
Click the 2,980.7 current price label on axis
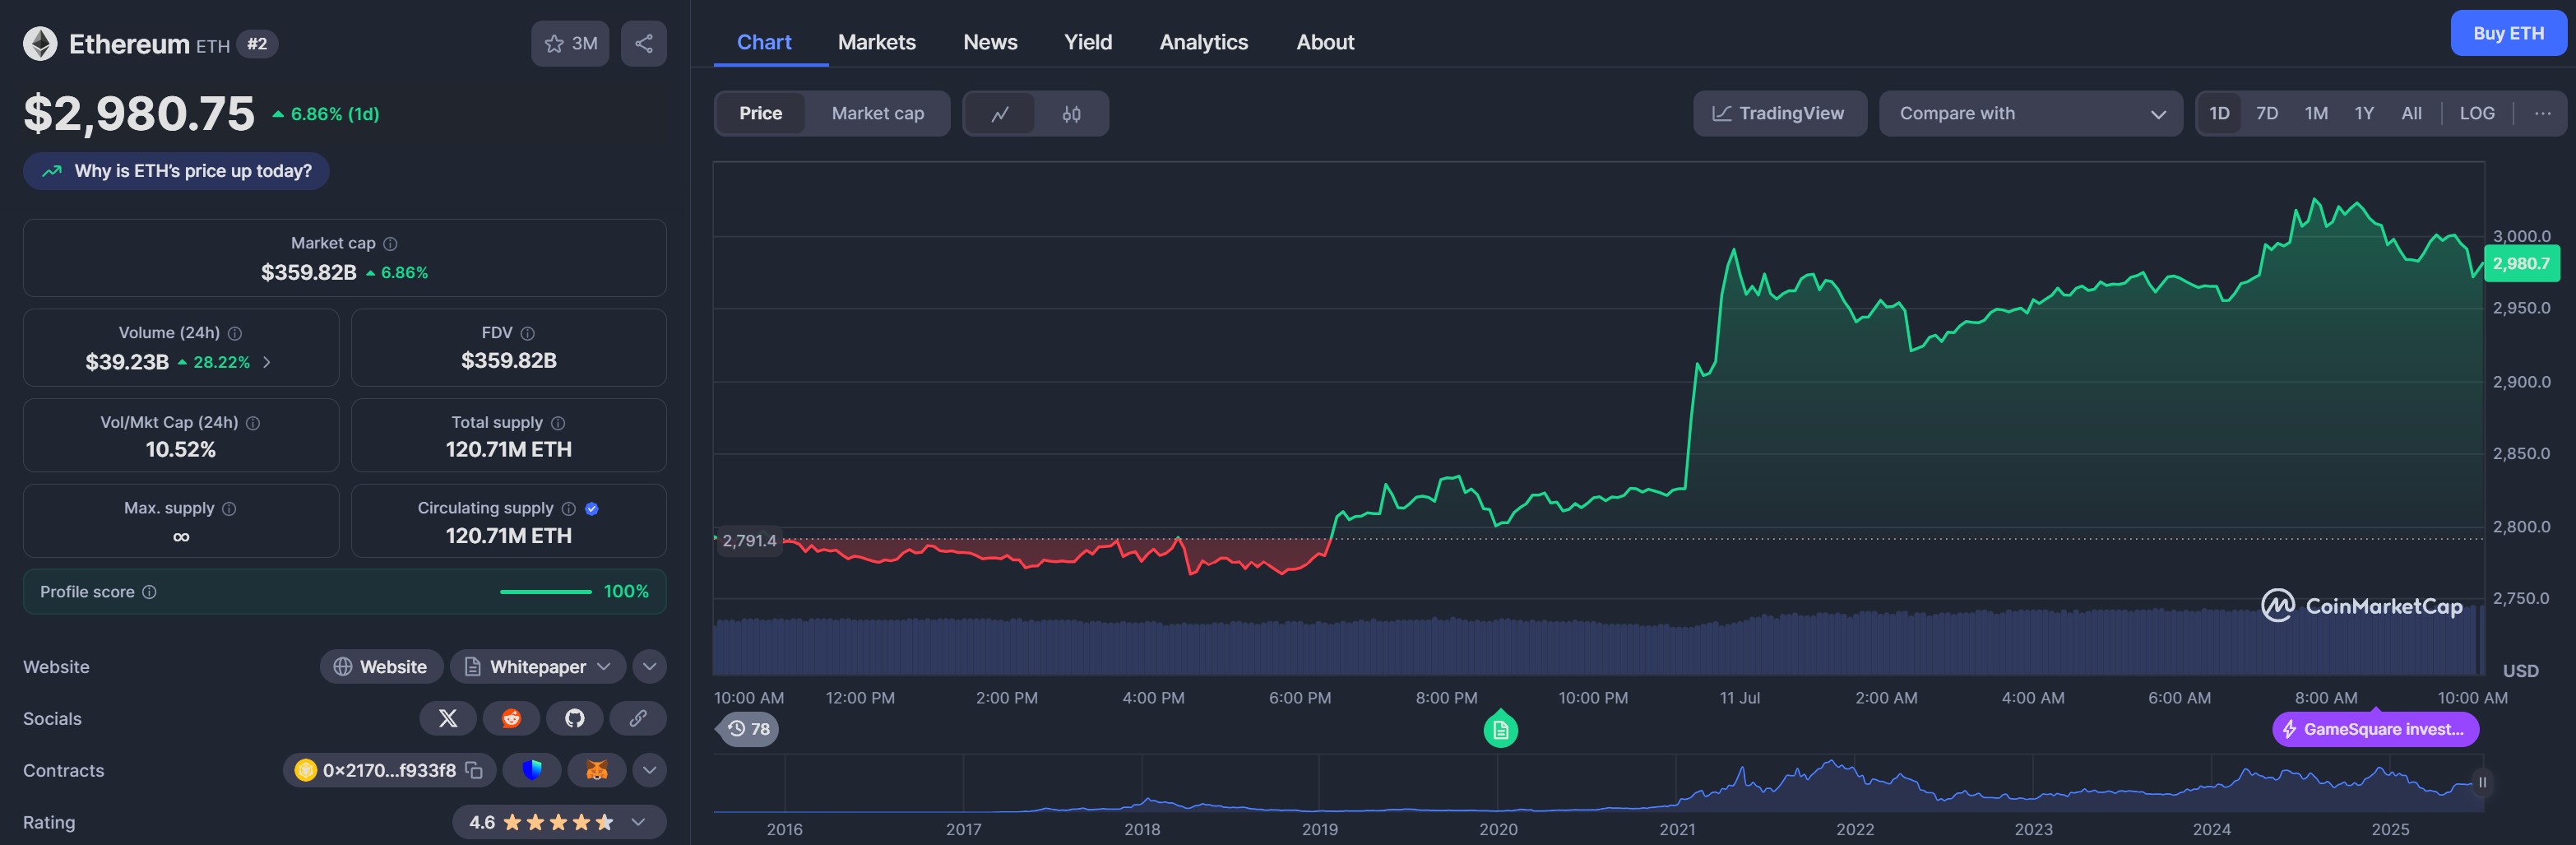tap(2521, 264)
